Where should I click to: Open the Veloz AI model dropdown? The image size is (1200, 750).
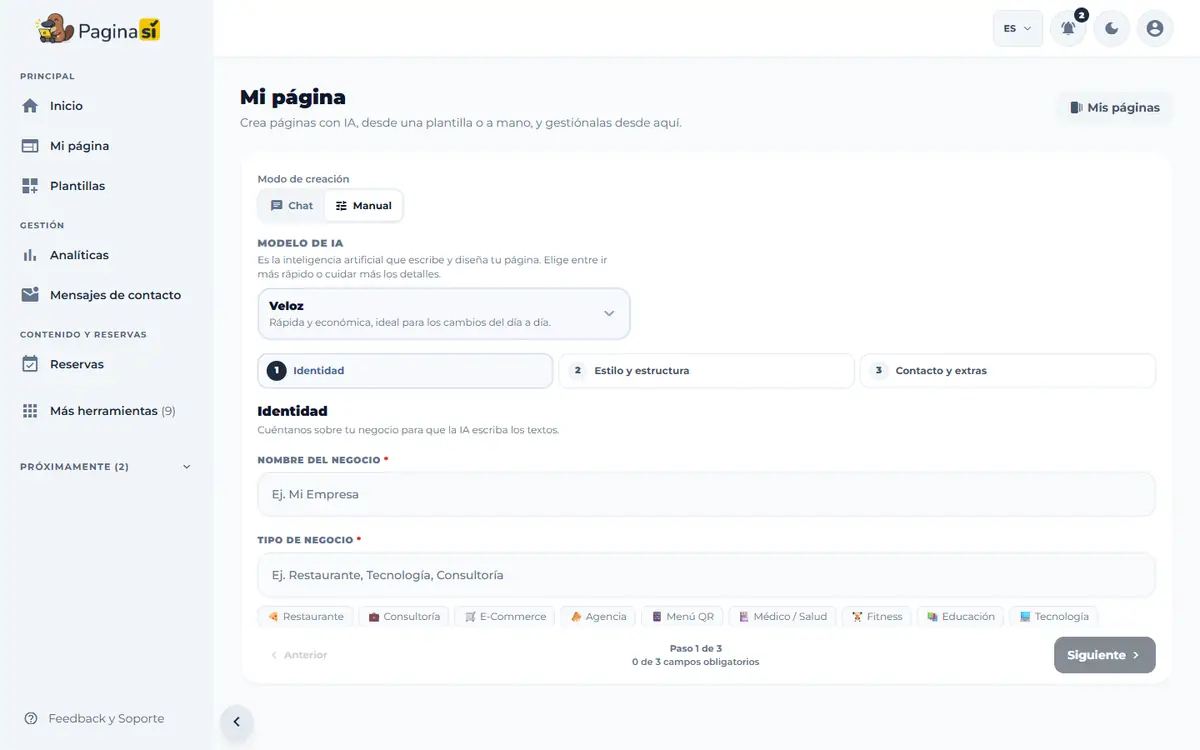[x=444, y=314]
